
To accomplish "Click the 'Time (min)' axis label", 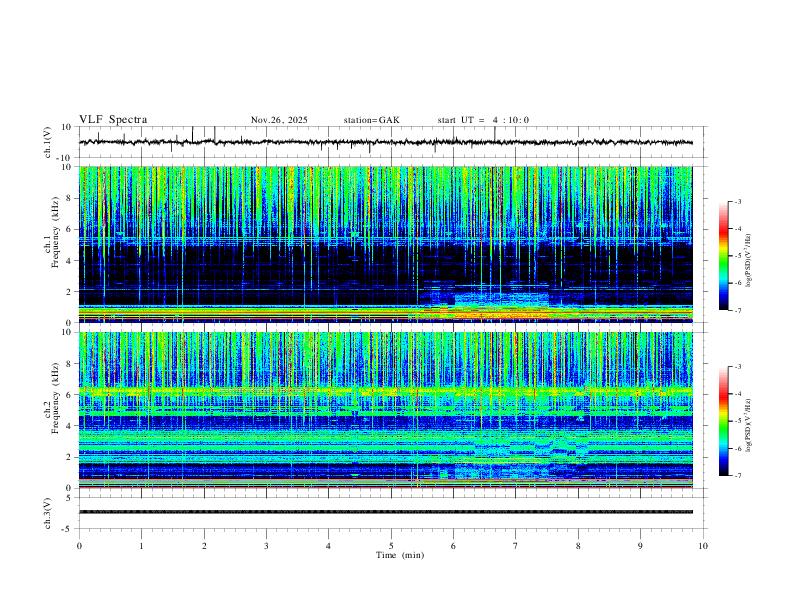I will pos(400,555).
